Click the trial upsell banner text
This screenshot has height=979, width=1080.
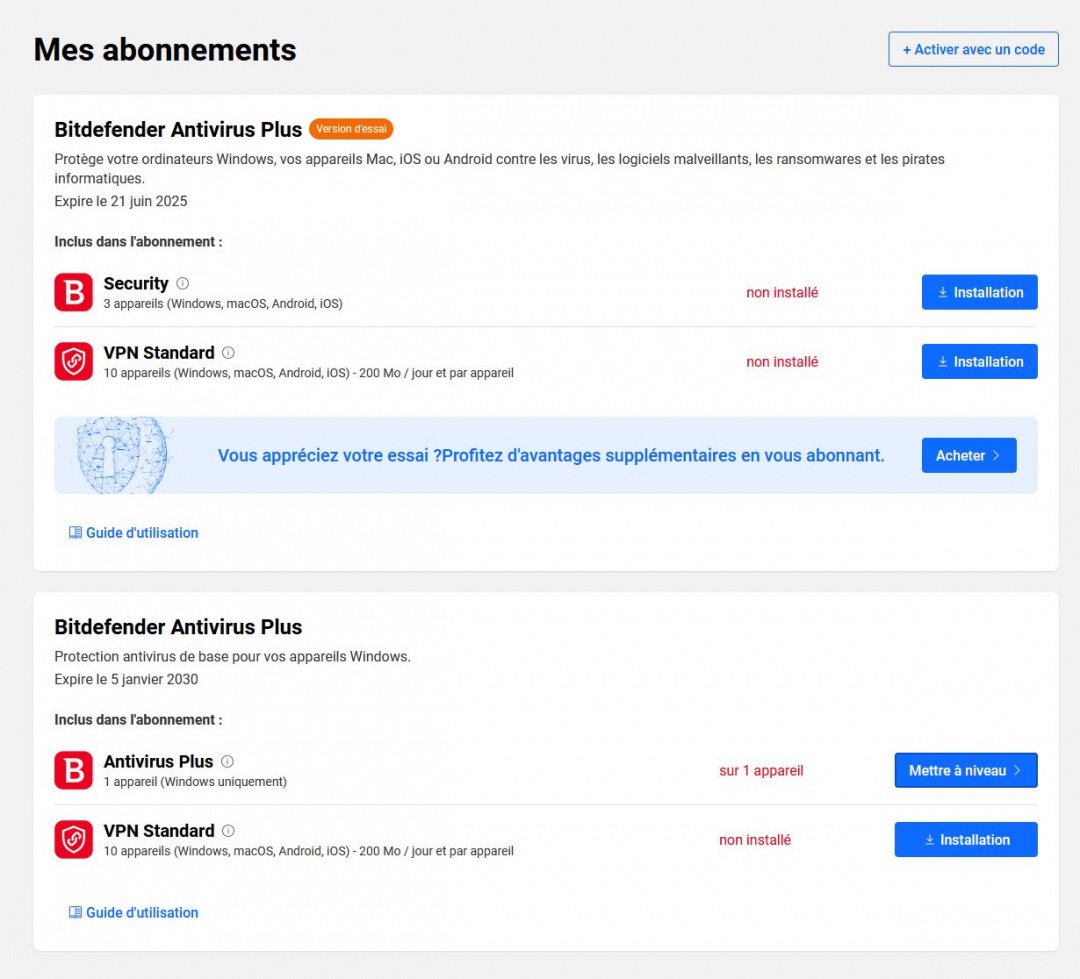(x=551, y=455)
